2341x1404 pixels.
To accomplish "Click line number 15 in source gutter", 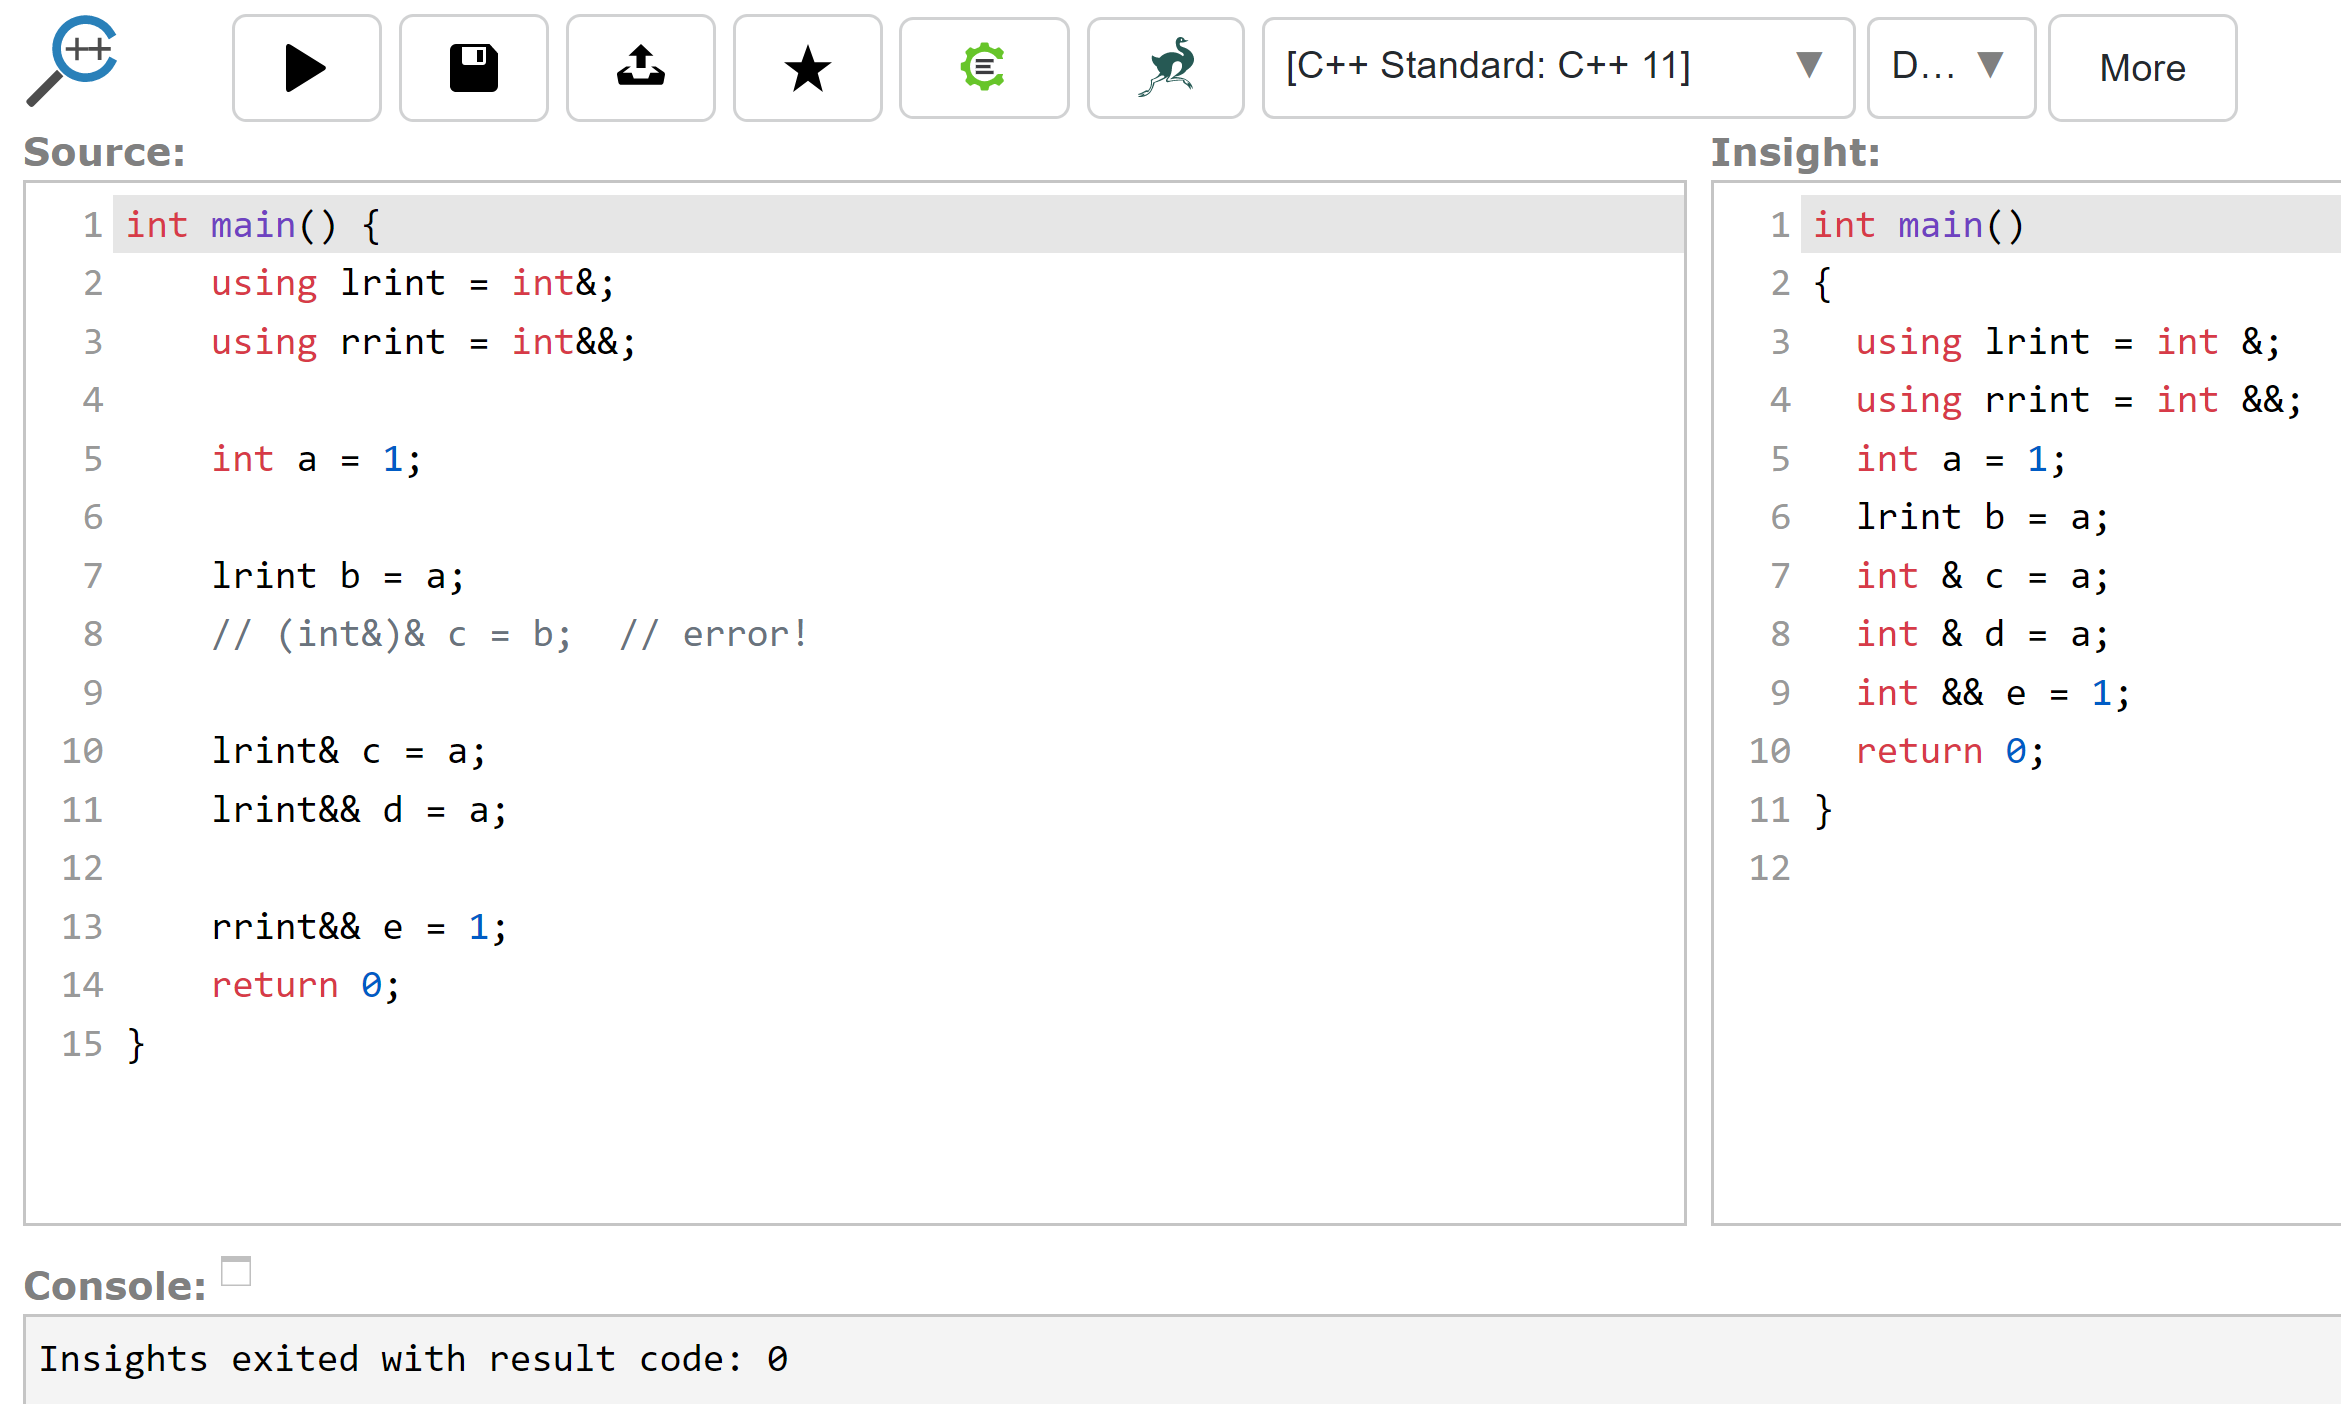I will (x=82, y=1044).
